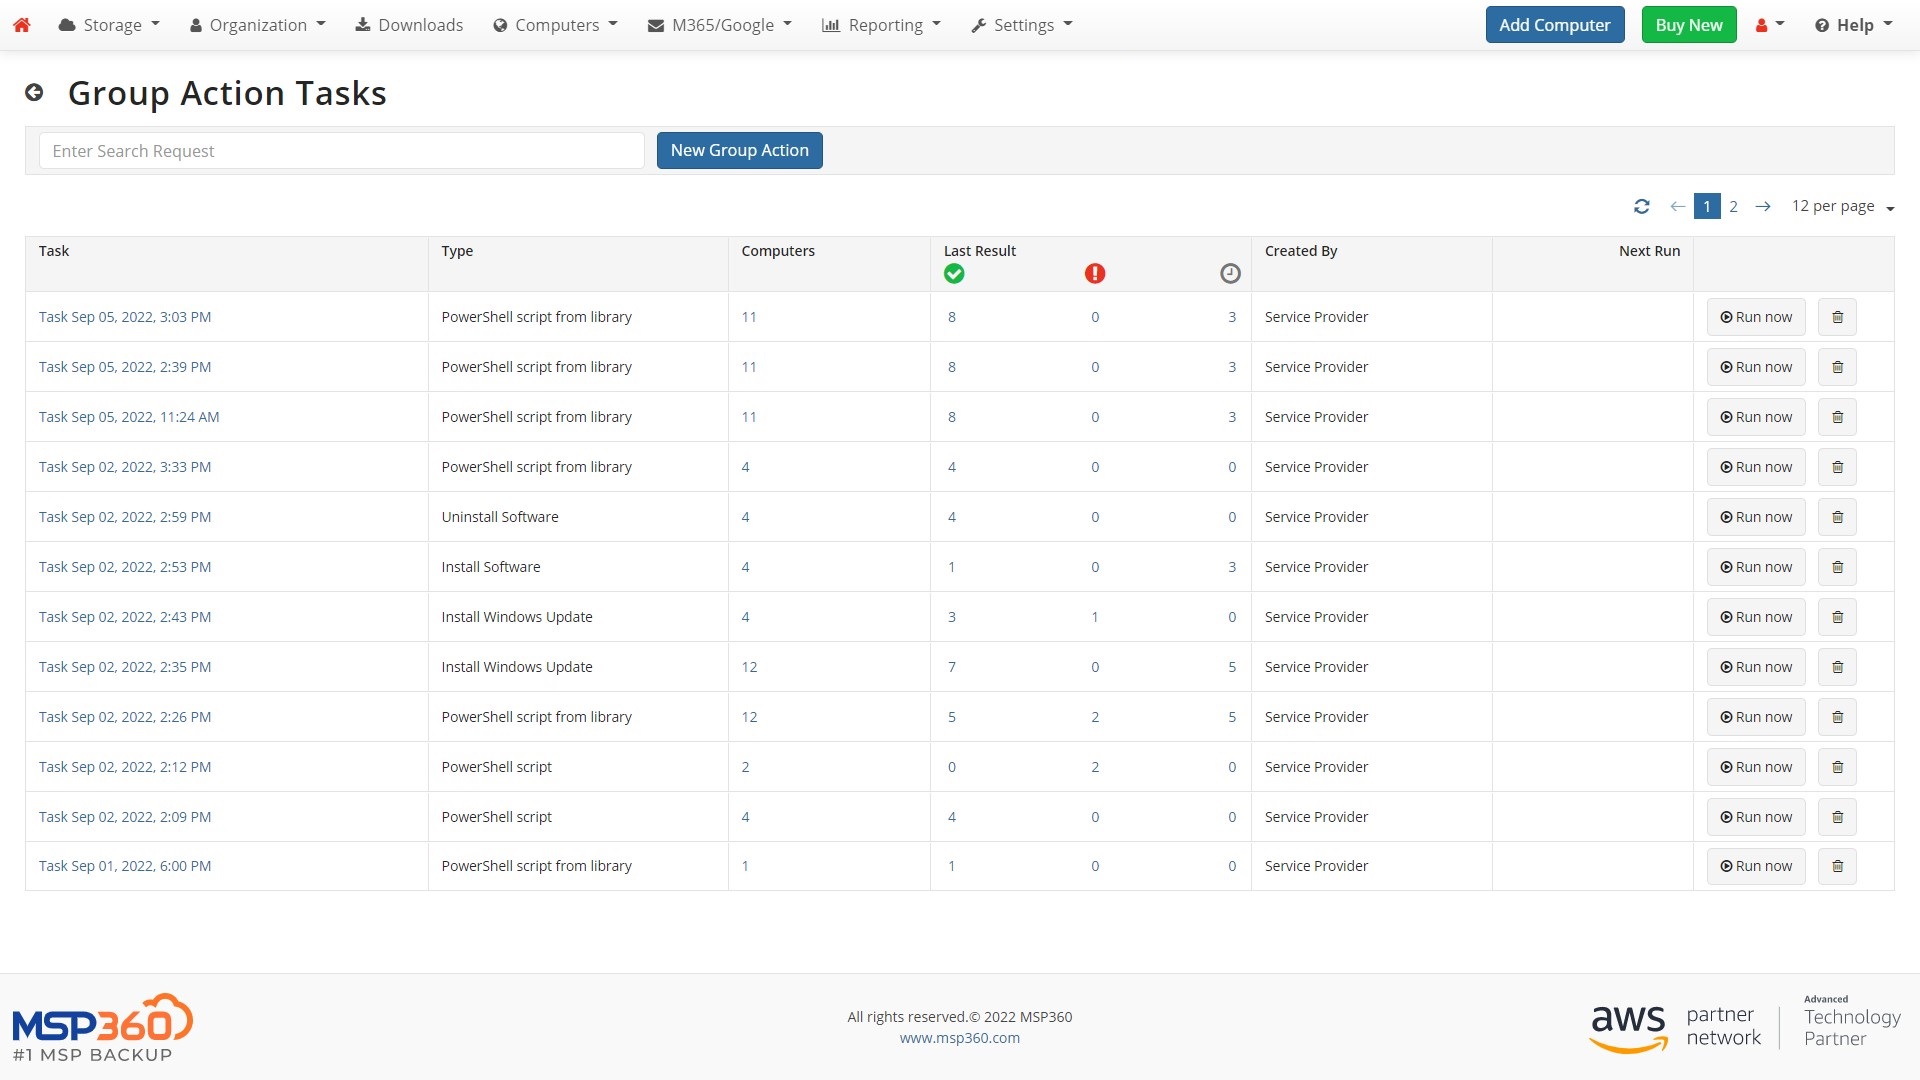Go to previous page arrow
Viewport: 1920px width, 1080px height.
click(1677, 206)
